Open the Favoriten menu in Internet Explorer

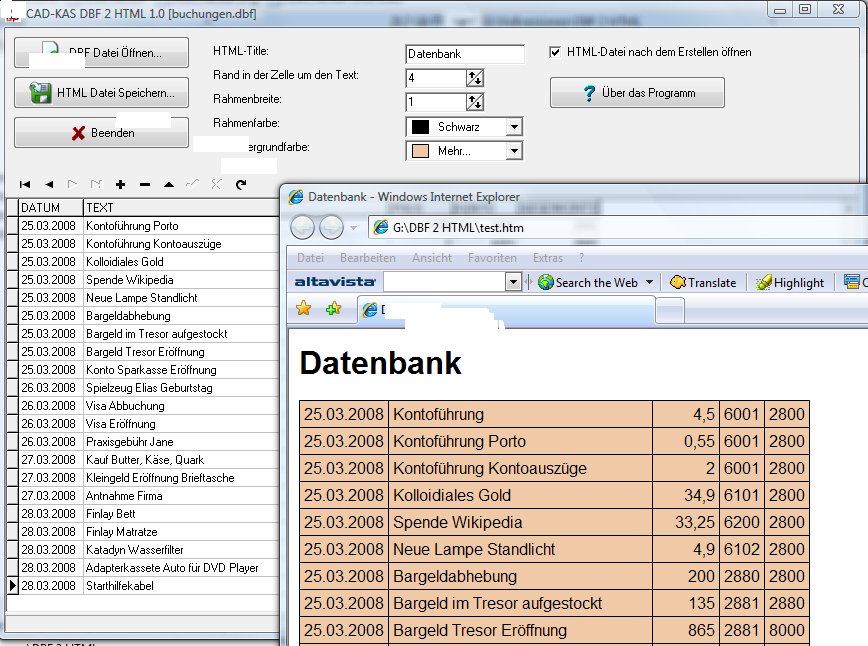[x=492, y=258]
